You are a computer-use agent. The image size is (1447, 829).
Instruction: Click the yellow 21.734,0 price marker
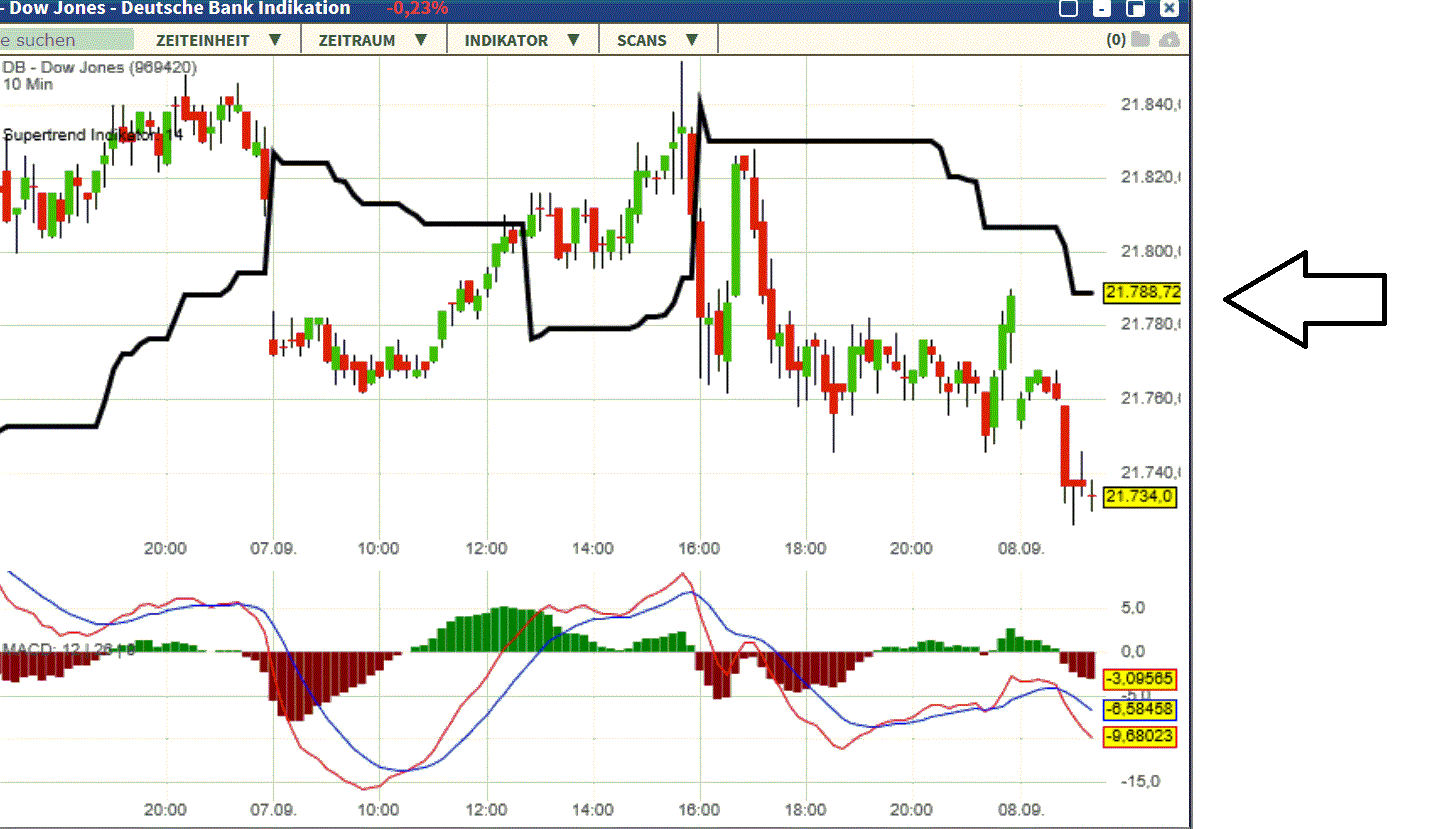click(x=1141, y=498)
